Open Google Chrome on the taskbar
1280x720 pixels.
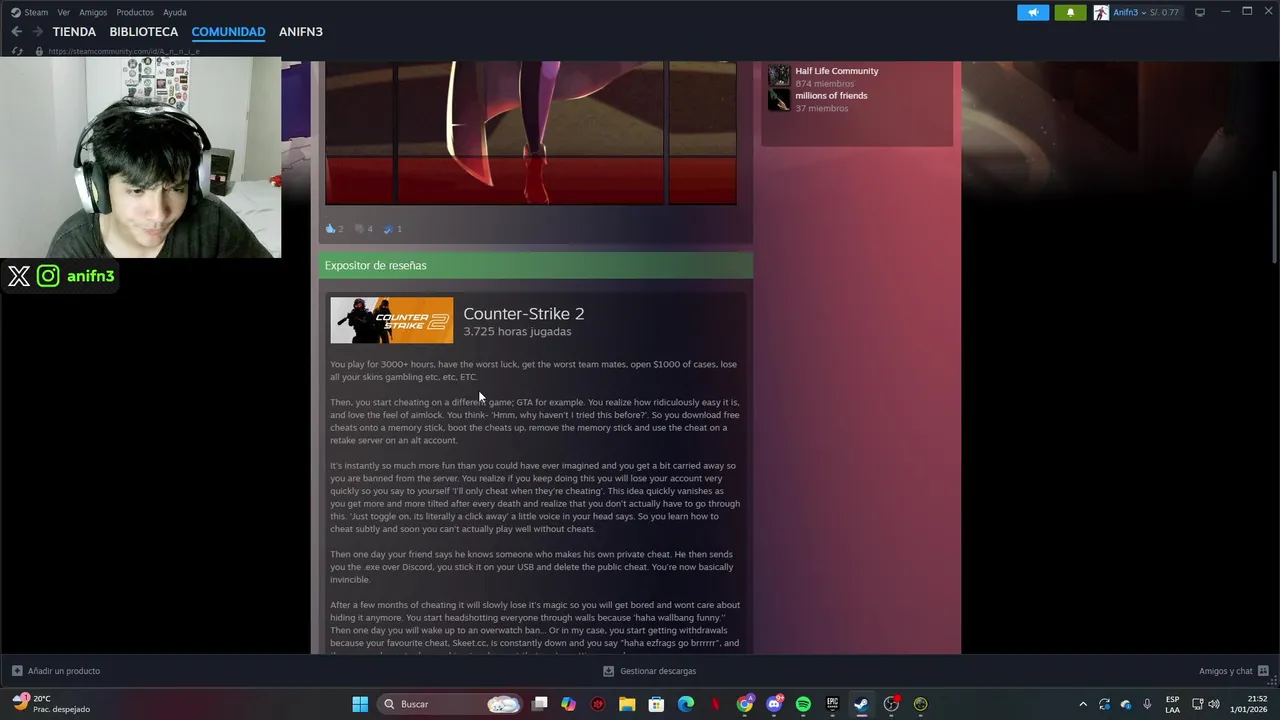tap(745, 704)
